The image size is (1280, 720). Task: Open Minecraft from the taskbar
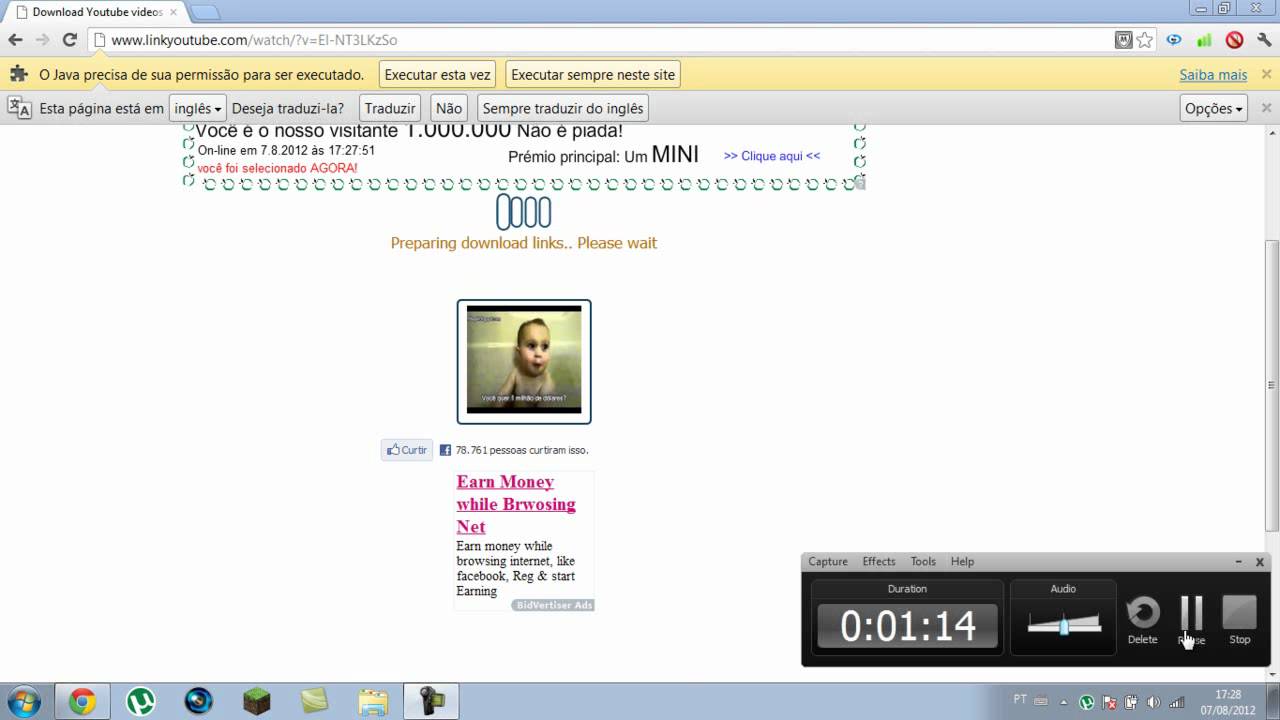click(257, 702)
